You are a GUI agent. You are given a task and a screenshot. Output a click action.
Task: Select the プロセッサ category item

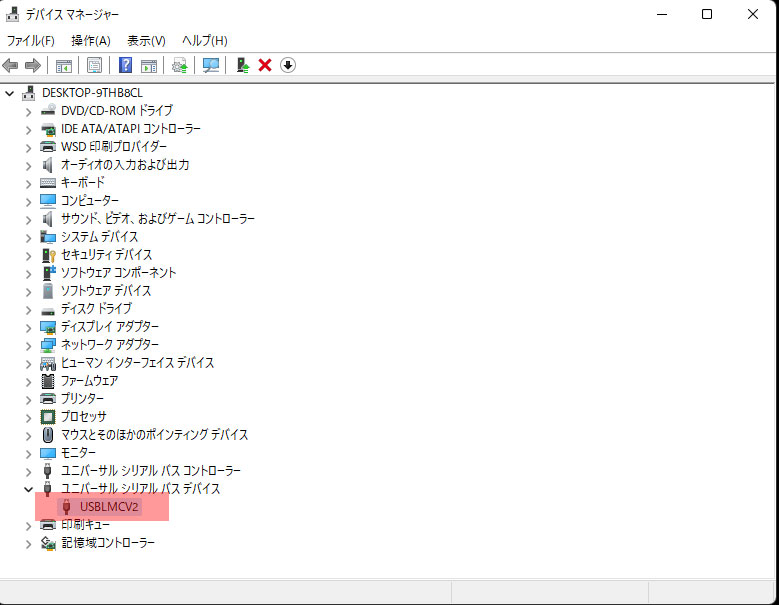(x=83, y=417)
